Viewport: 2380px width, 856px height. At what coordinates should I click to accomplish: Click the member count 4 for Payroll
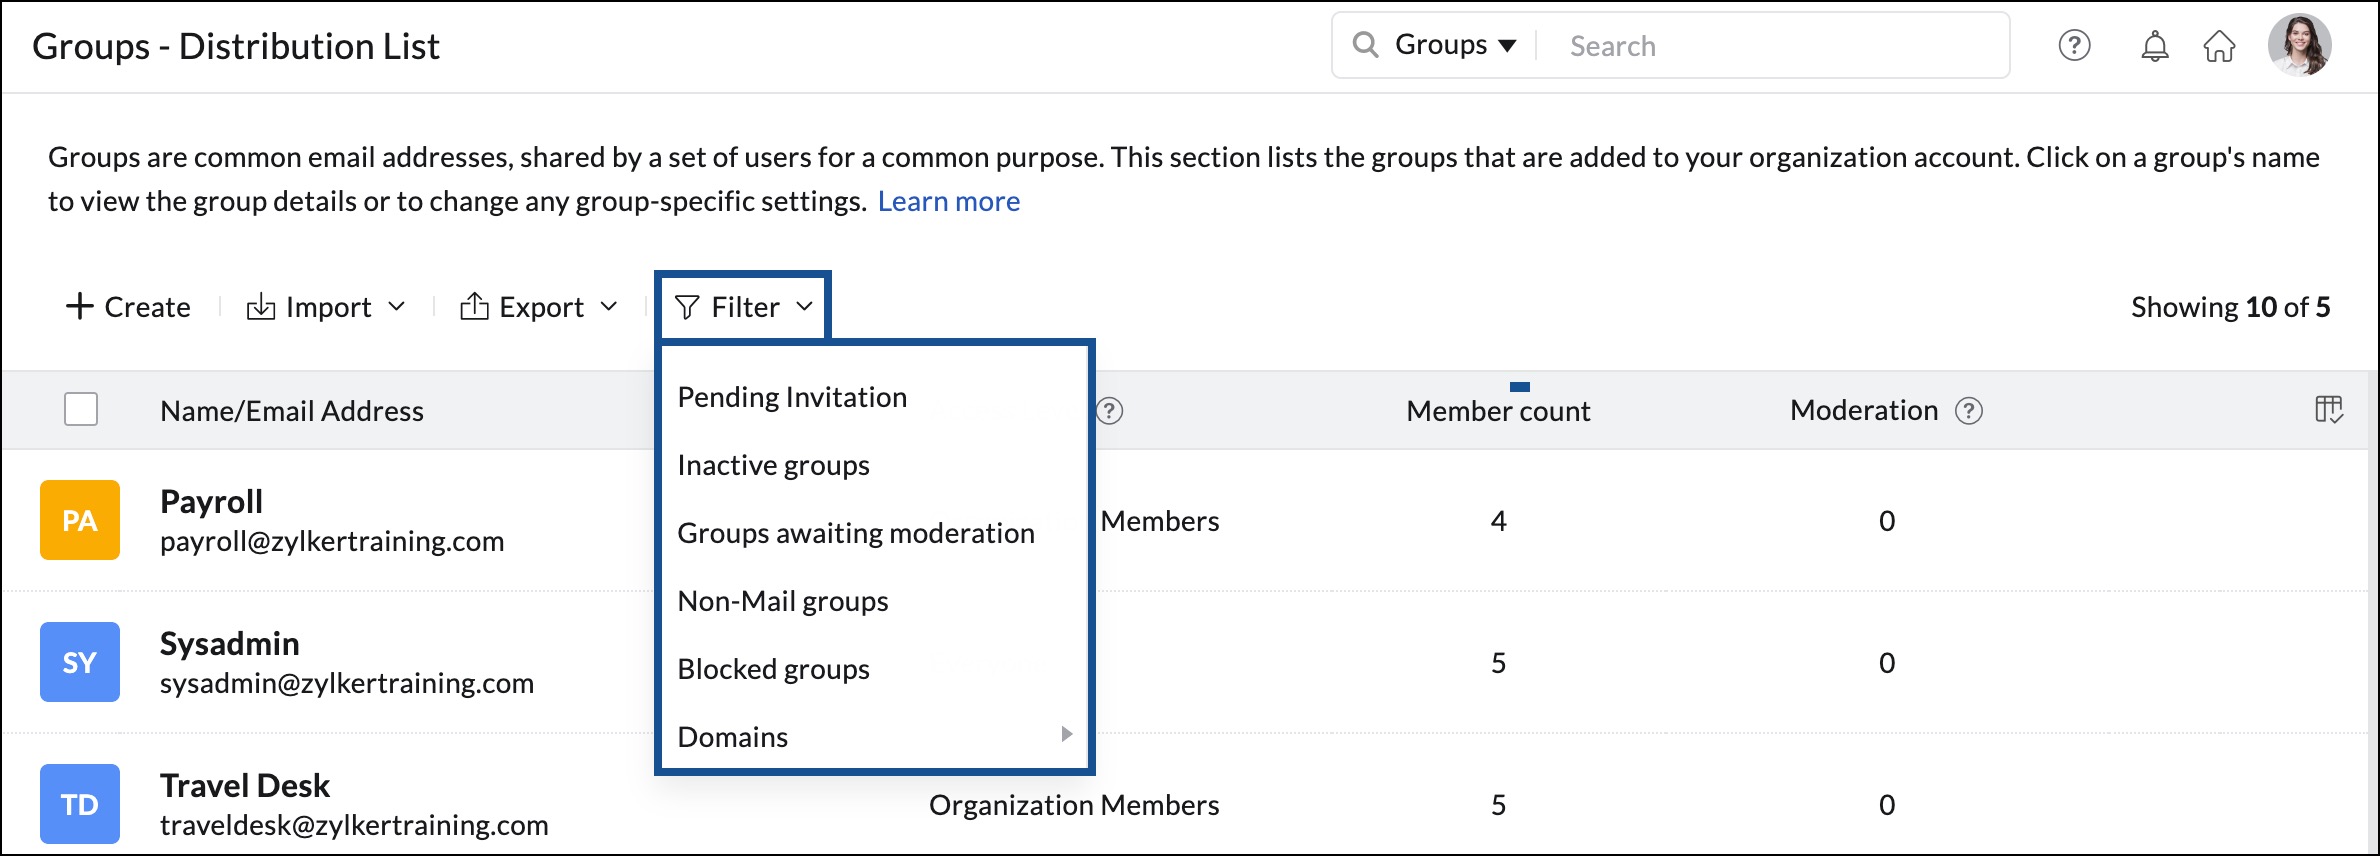[x=1498, y=521]
